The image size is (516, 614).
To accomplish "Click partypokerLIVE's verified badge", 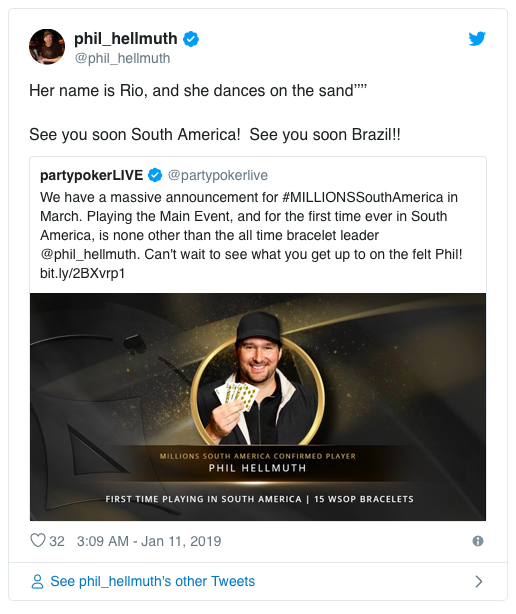I will click(155, 175).
